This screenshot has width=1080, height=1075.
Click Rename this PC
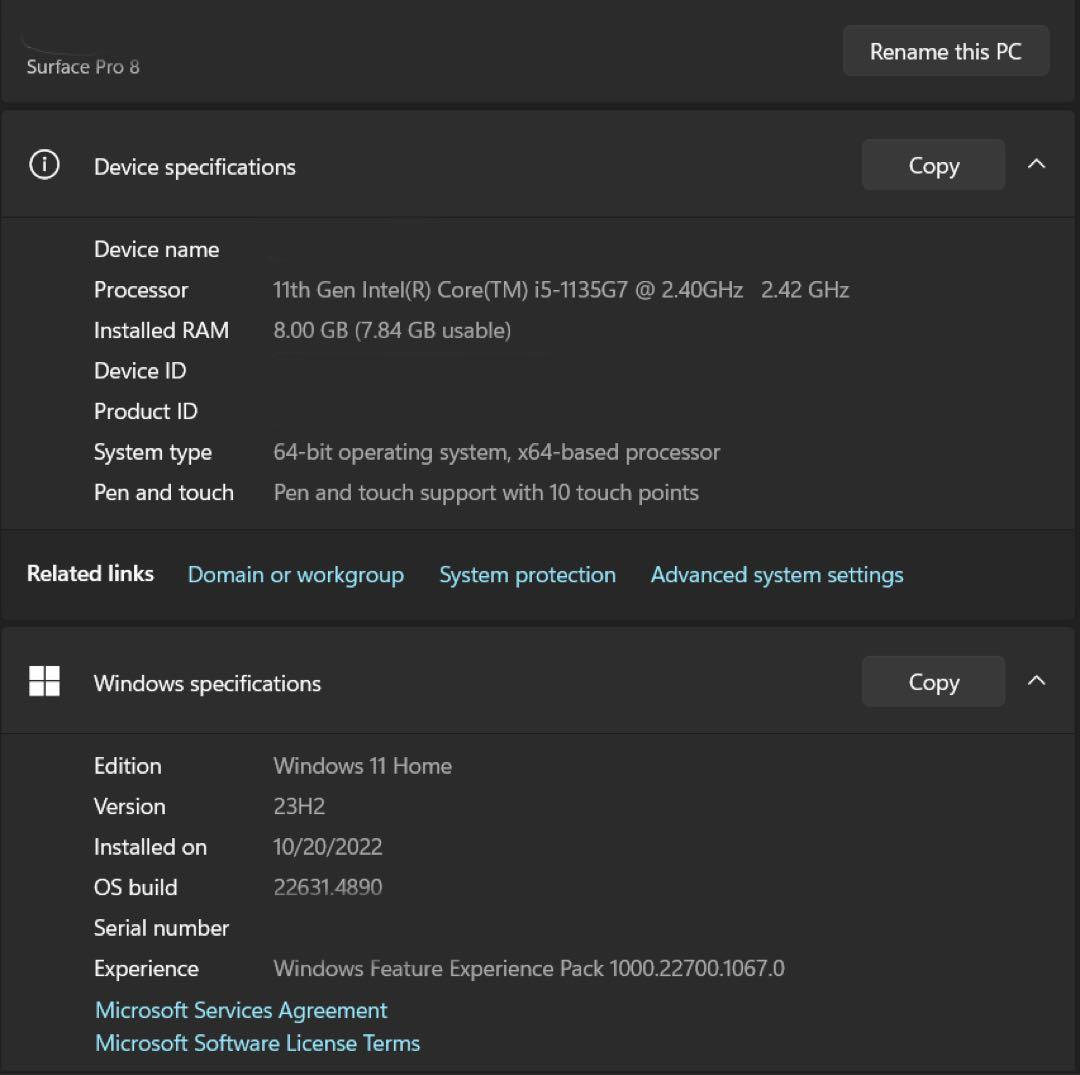point(944,50)
